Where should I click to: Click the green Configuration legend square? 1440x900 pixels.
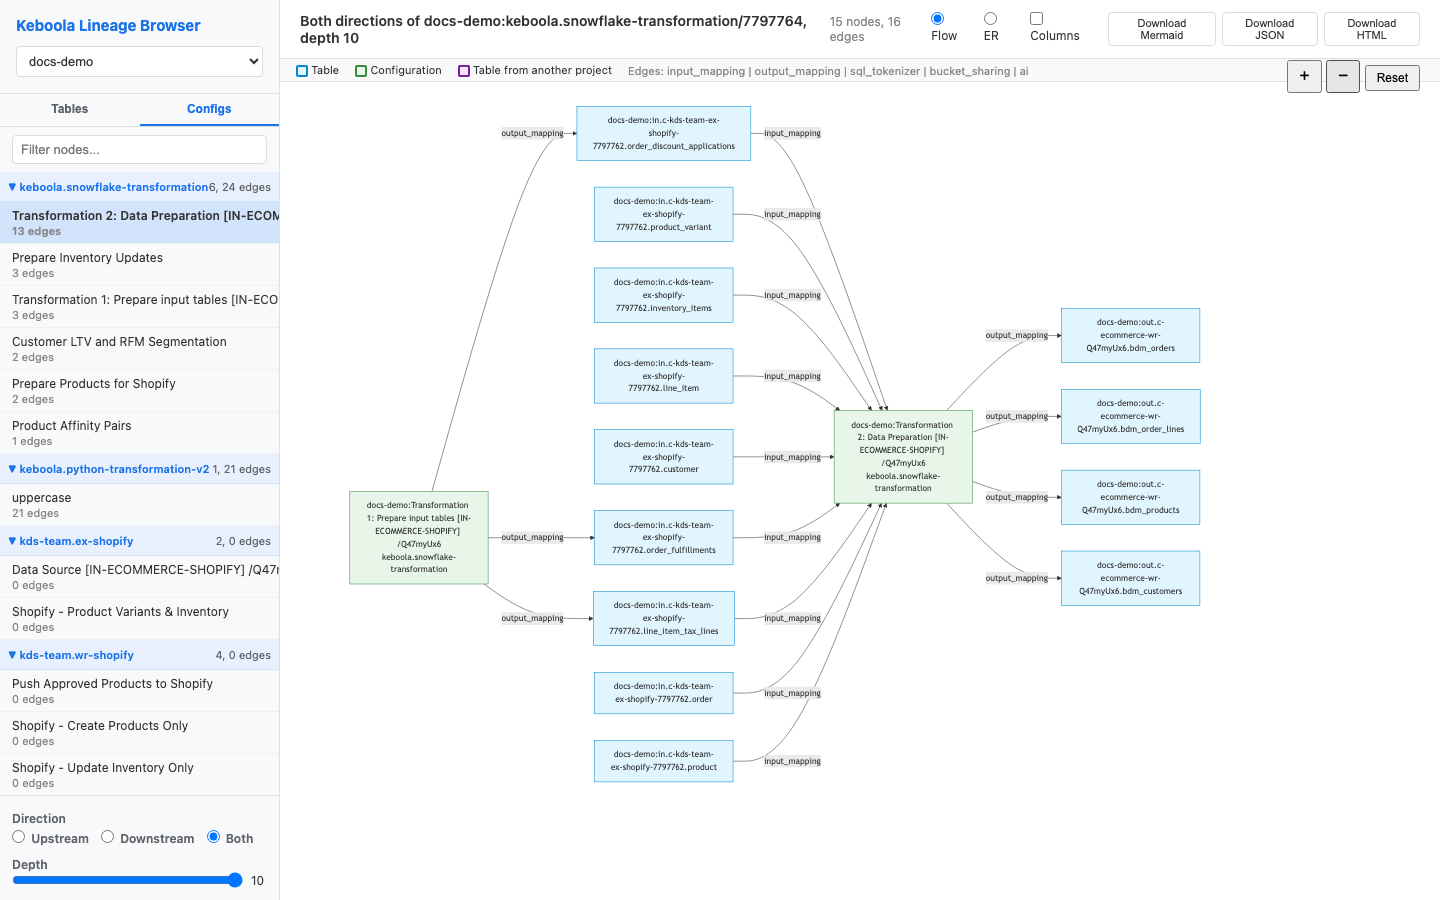pyautogui.click(x=361, y=71)
